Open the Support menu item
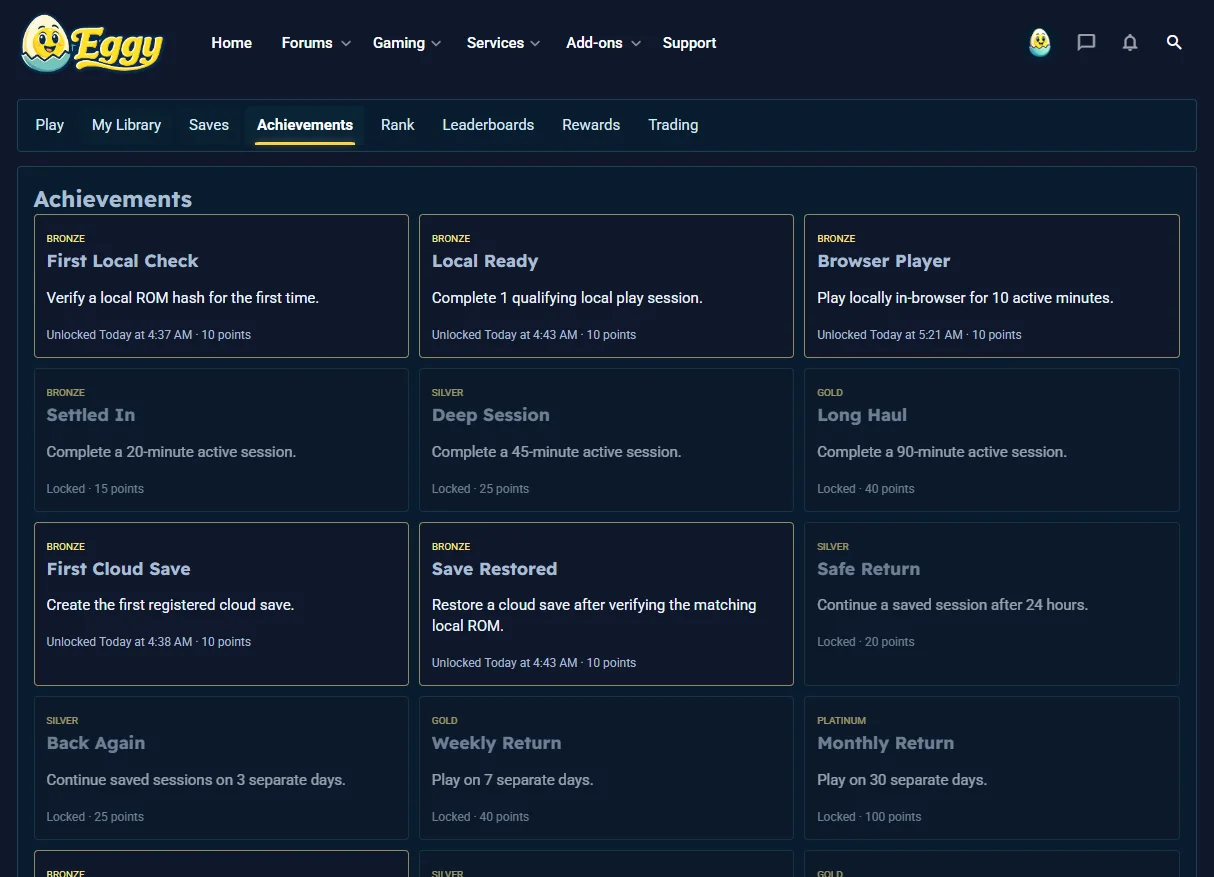 tap(690, 43)
